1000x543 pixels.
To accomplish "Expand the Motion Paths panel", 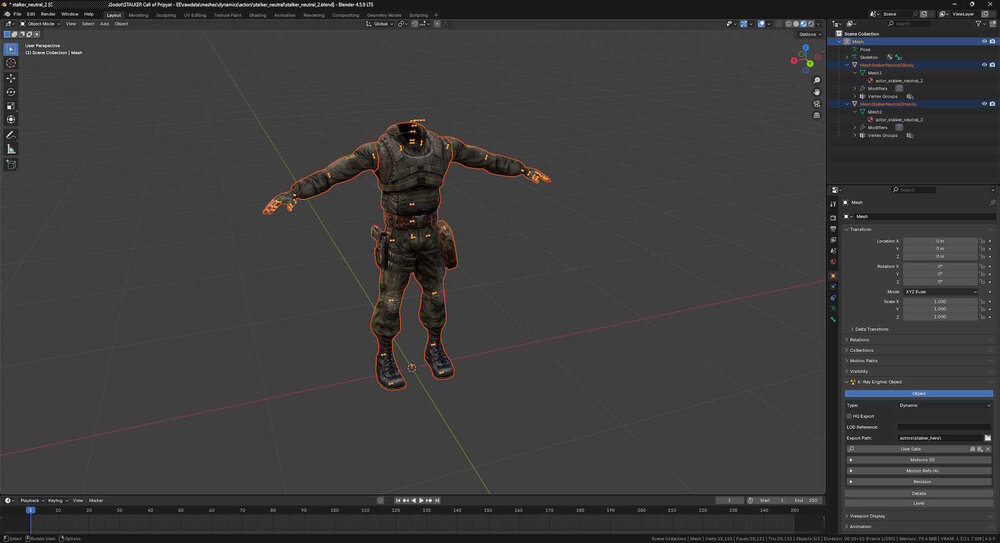I will point(863,361).
